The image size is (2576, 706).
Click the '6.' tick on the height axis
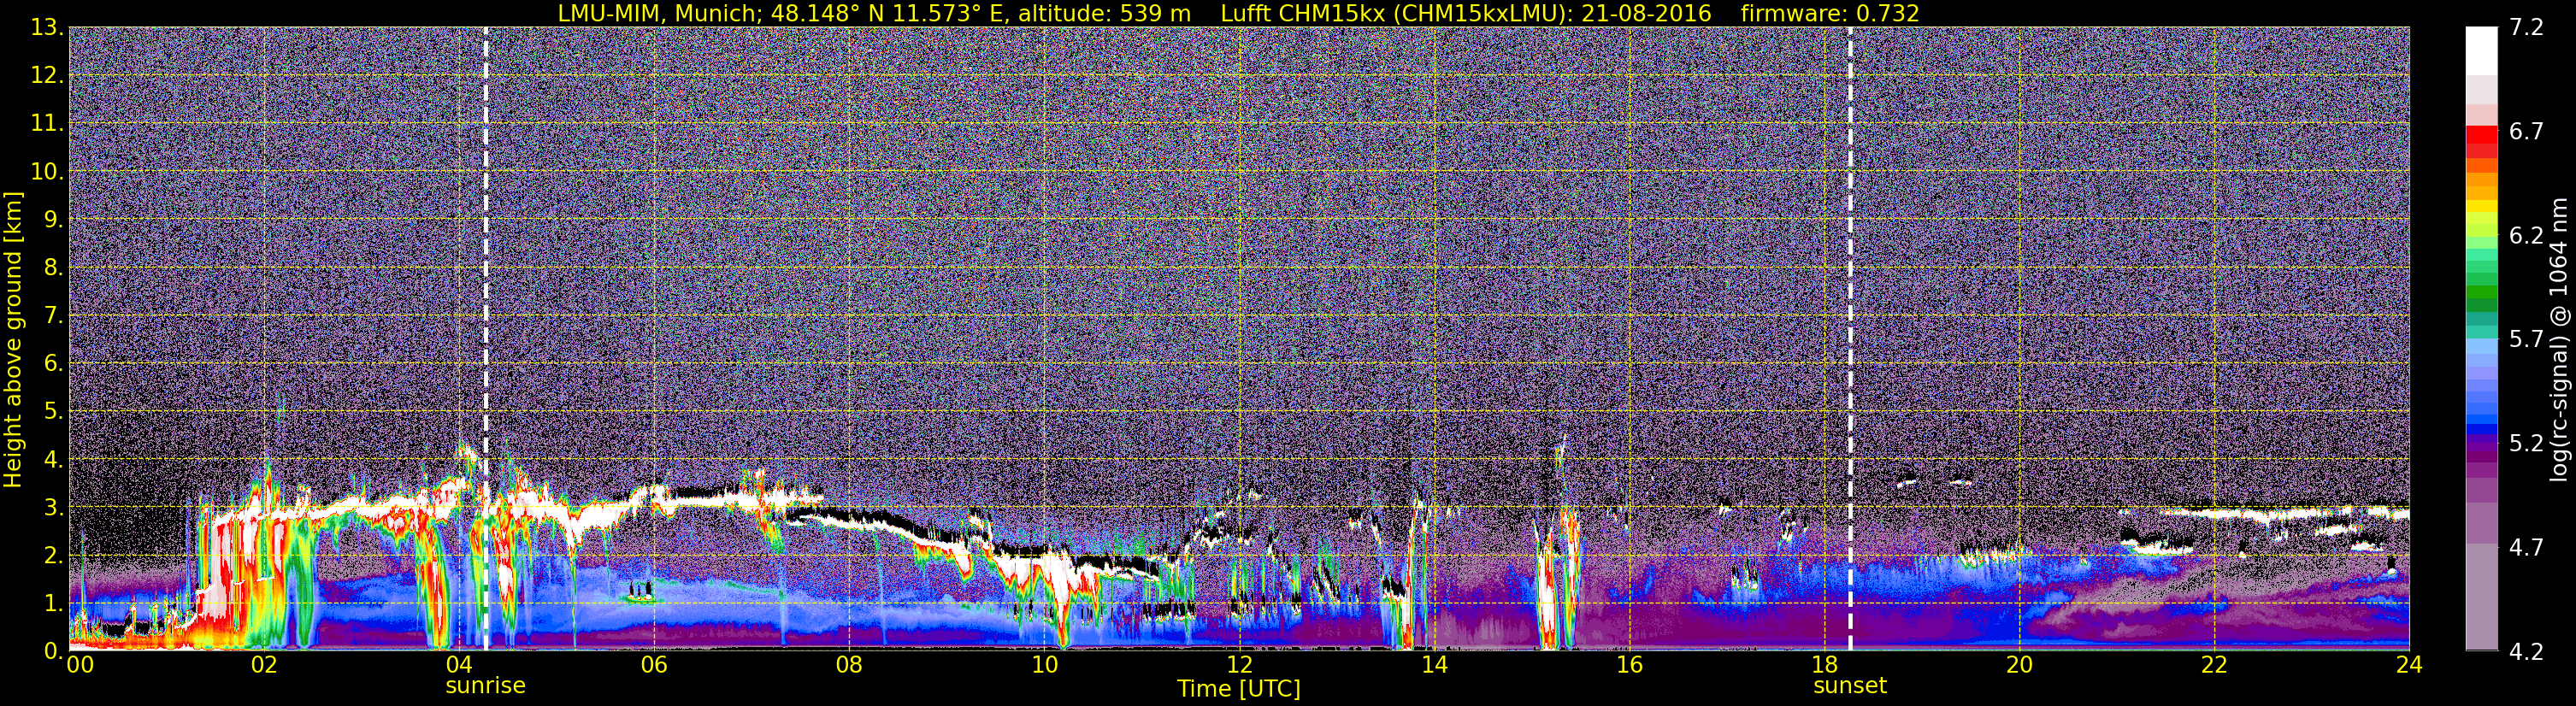tap(53, 364)
